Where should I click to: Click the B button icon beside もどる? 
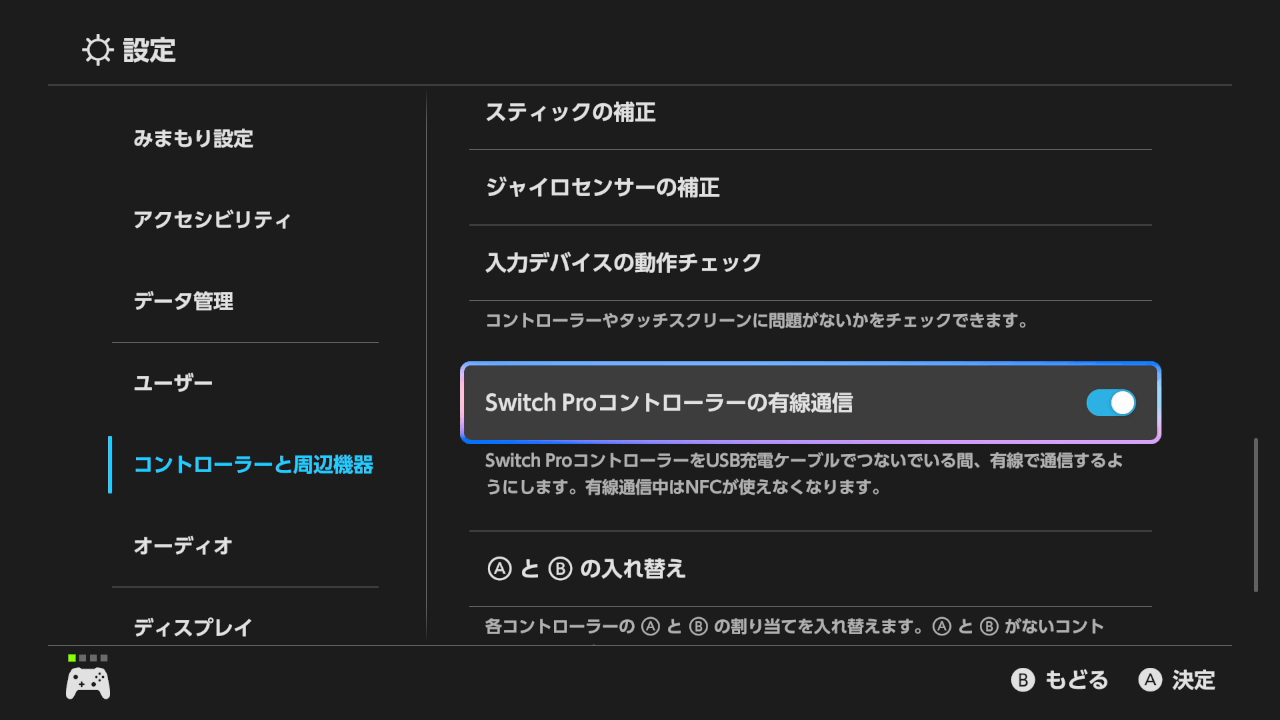click(1022, 681)
